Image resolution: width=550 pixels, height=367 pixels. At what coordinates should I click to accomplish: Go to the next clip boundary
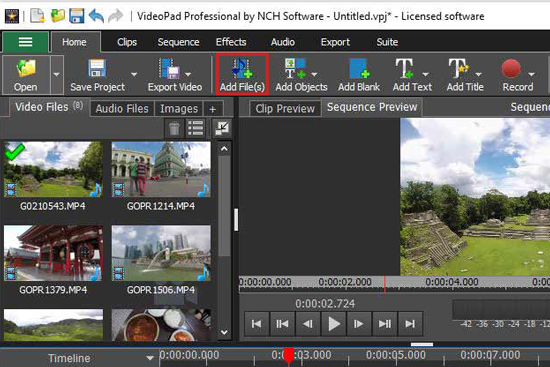click(x=385, y=323)
